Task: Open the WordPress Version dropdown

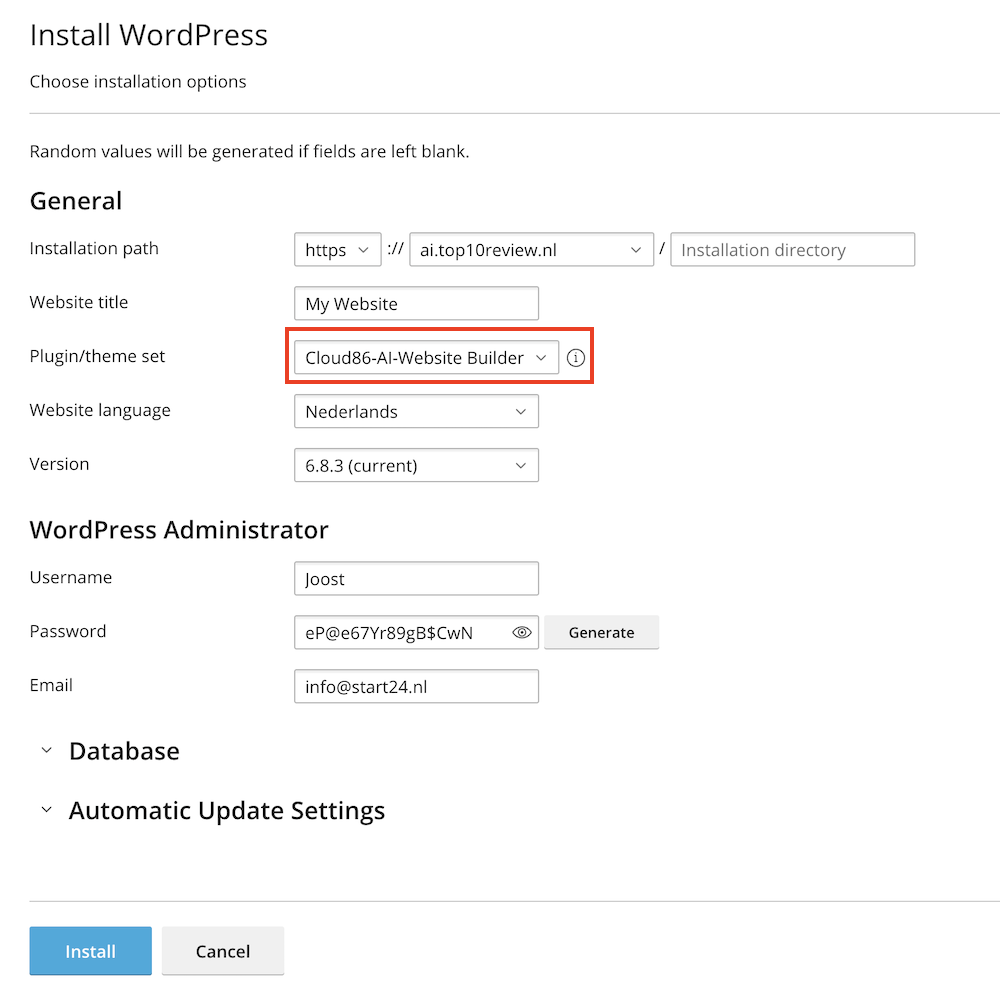Action: pyautogui.click(x=416, y=465)
